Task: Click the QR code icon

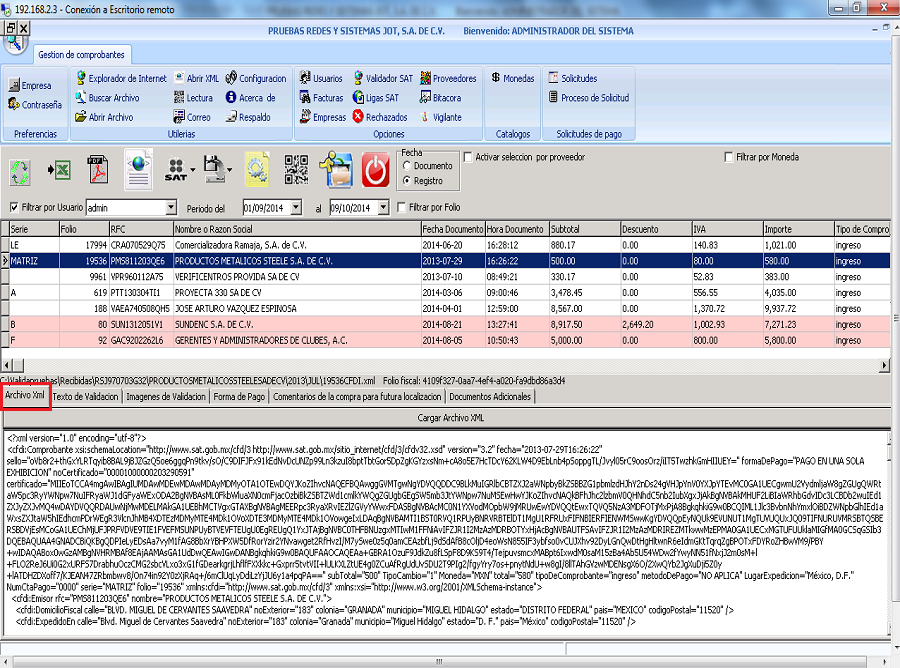Action: [297, 169]
